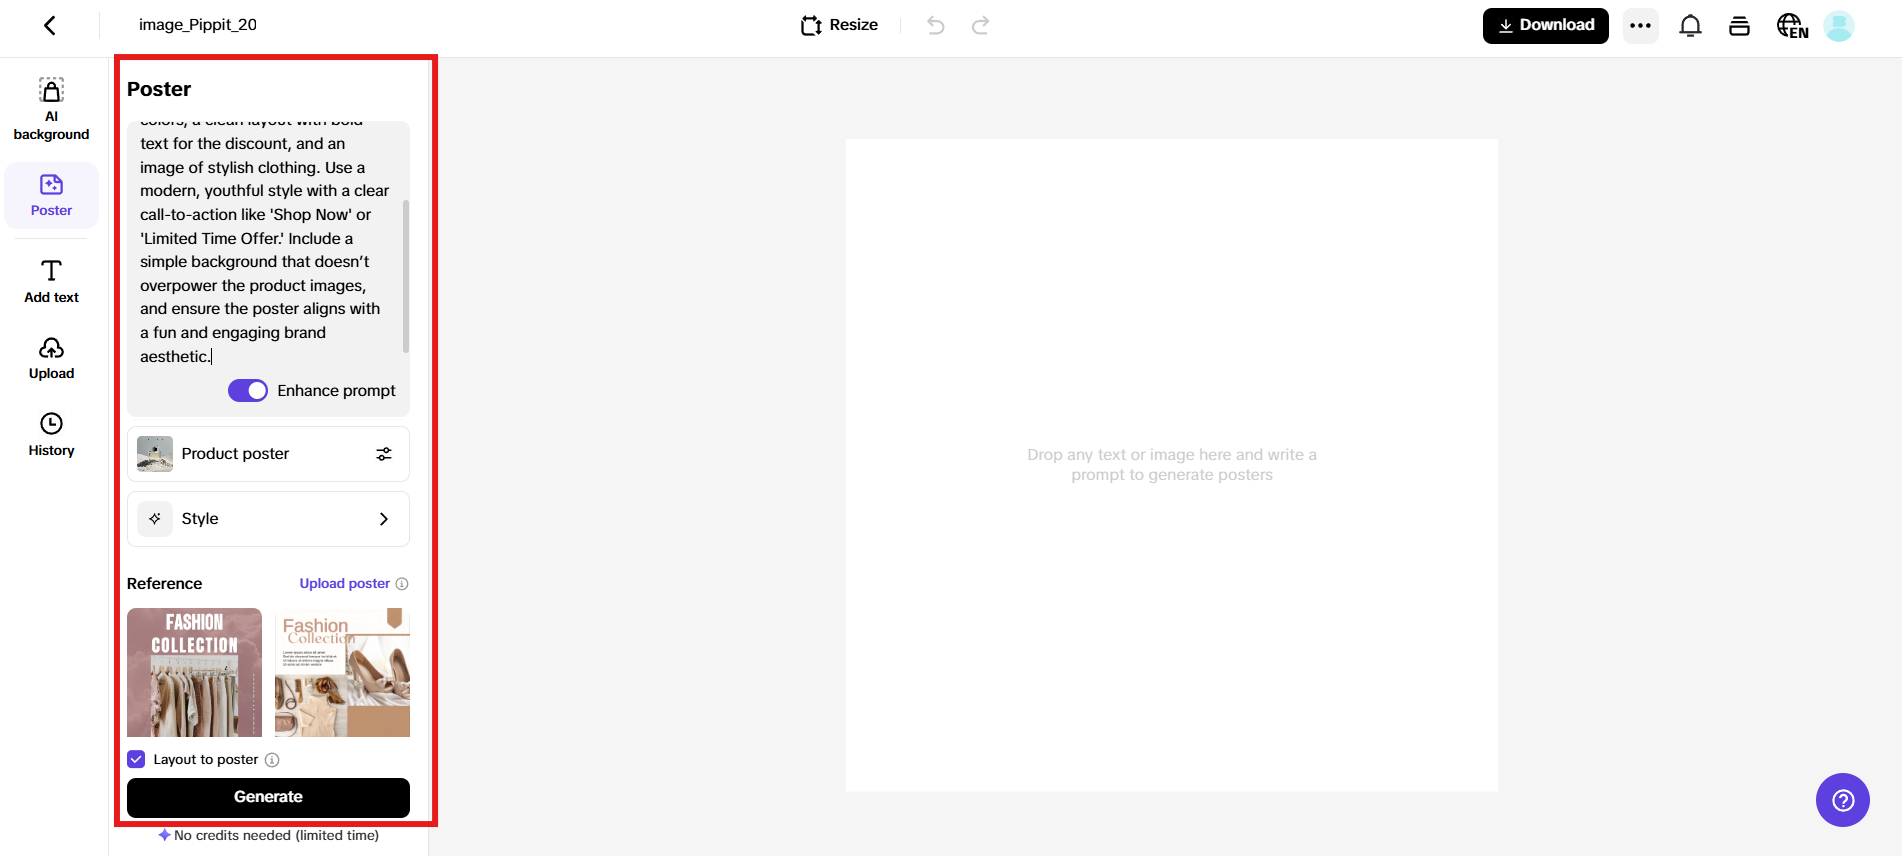Change language with the EN globe icon
This screenshot has height=856, width=1902.
1792,25
